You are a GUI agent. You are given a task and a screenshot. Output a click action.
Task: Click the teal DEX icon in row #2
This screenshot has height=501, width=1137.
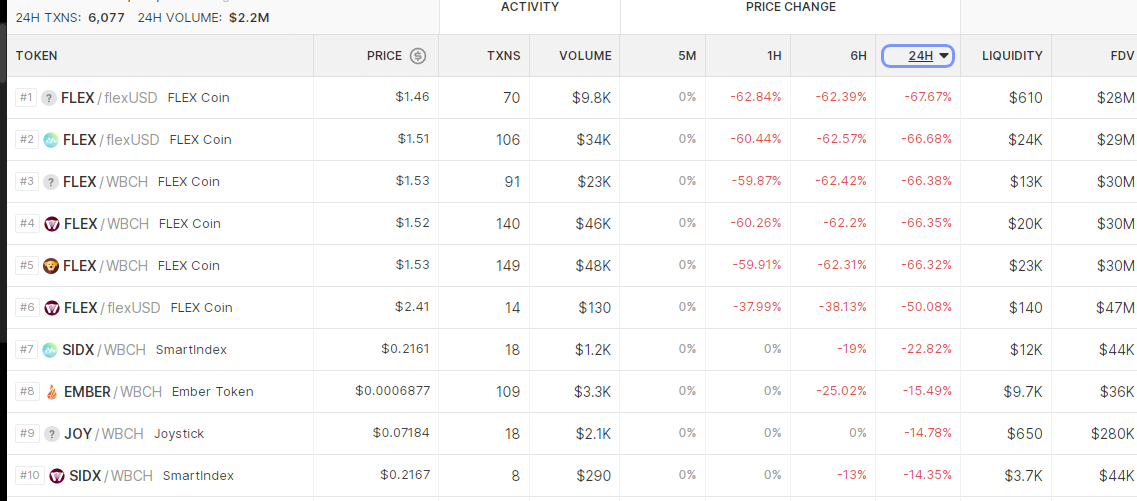[51, 140]
